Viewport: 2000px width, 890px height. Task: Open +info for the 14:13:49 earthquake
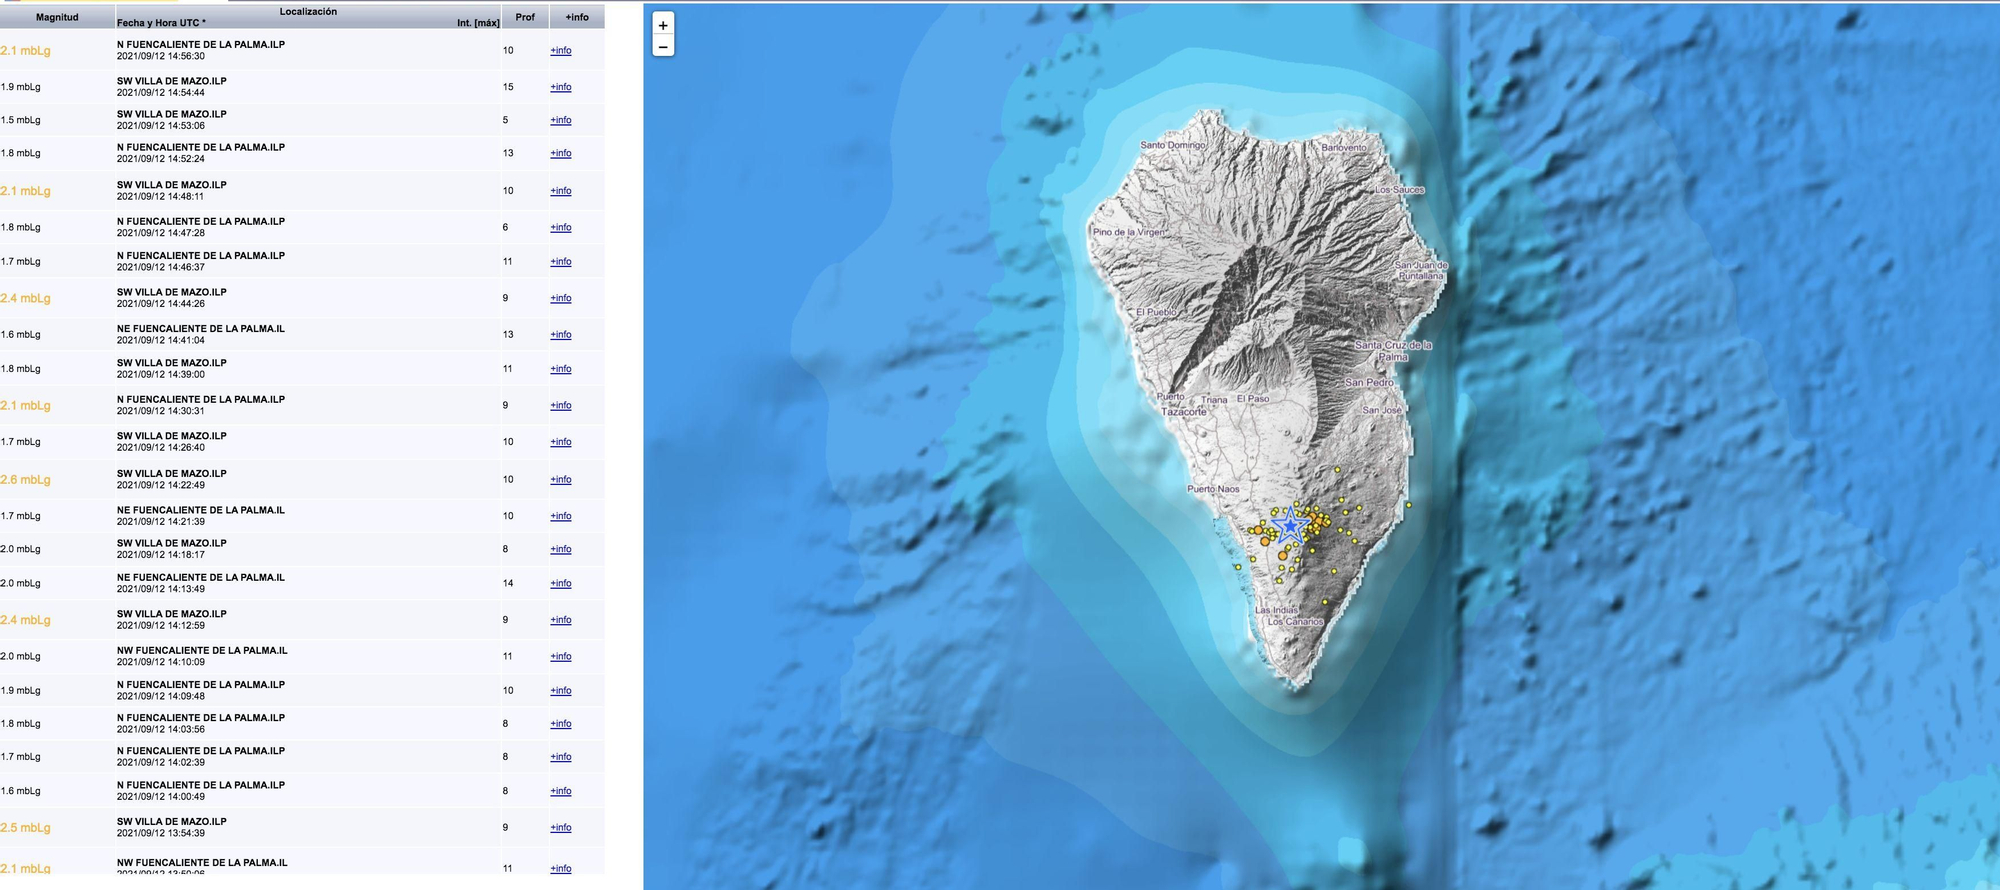pyautogui.click(x=561, y=583)
